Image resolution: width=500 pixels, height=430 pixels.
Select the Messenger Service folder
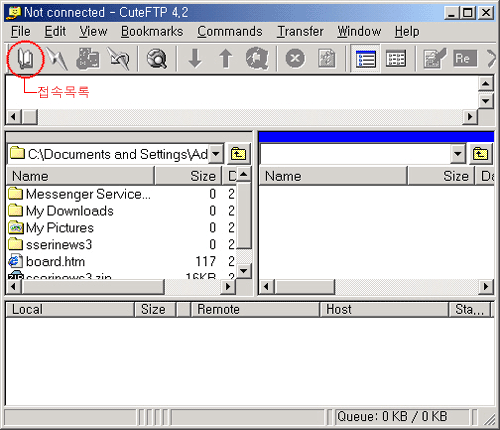click(x=80, y=194)
